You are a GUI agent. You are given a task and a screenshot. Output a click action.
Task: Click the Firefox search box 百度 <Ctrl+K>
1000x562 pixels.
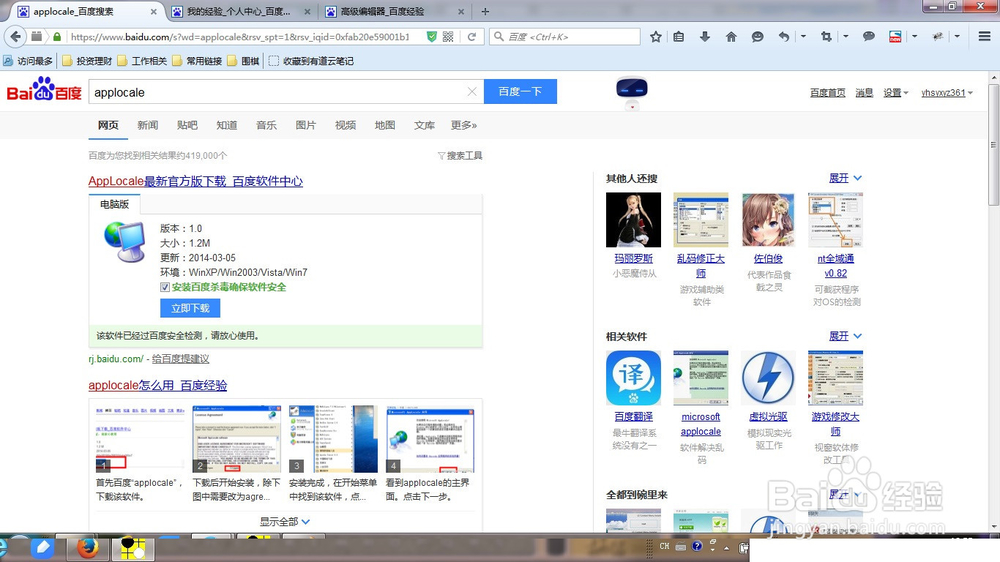pos(564,37)
